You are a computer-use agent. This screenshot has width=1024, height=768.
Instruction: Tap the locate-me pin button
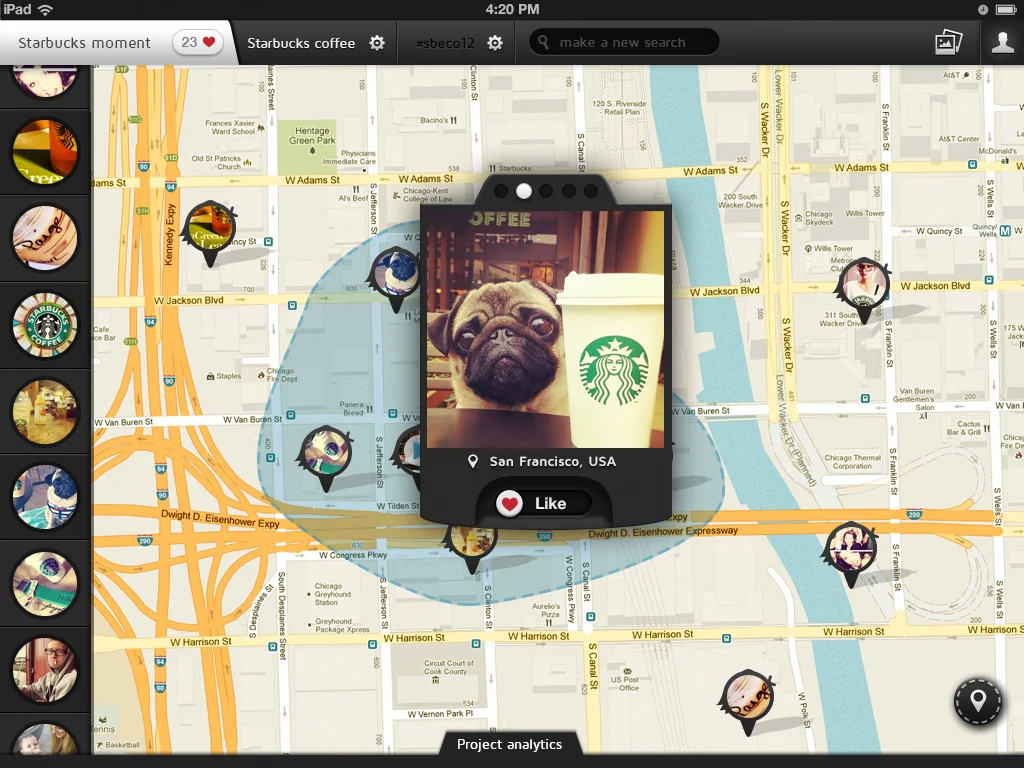[x=978, y=702]
